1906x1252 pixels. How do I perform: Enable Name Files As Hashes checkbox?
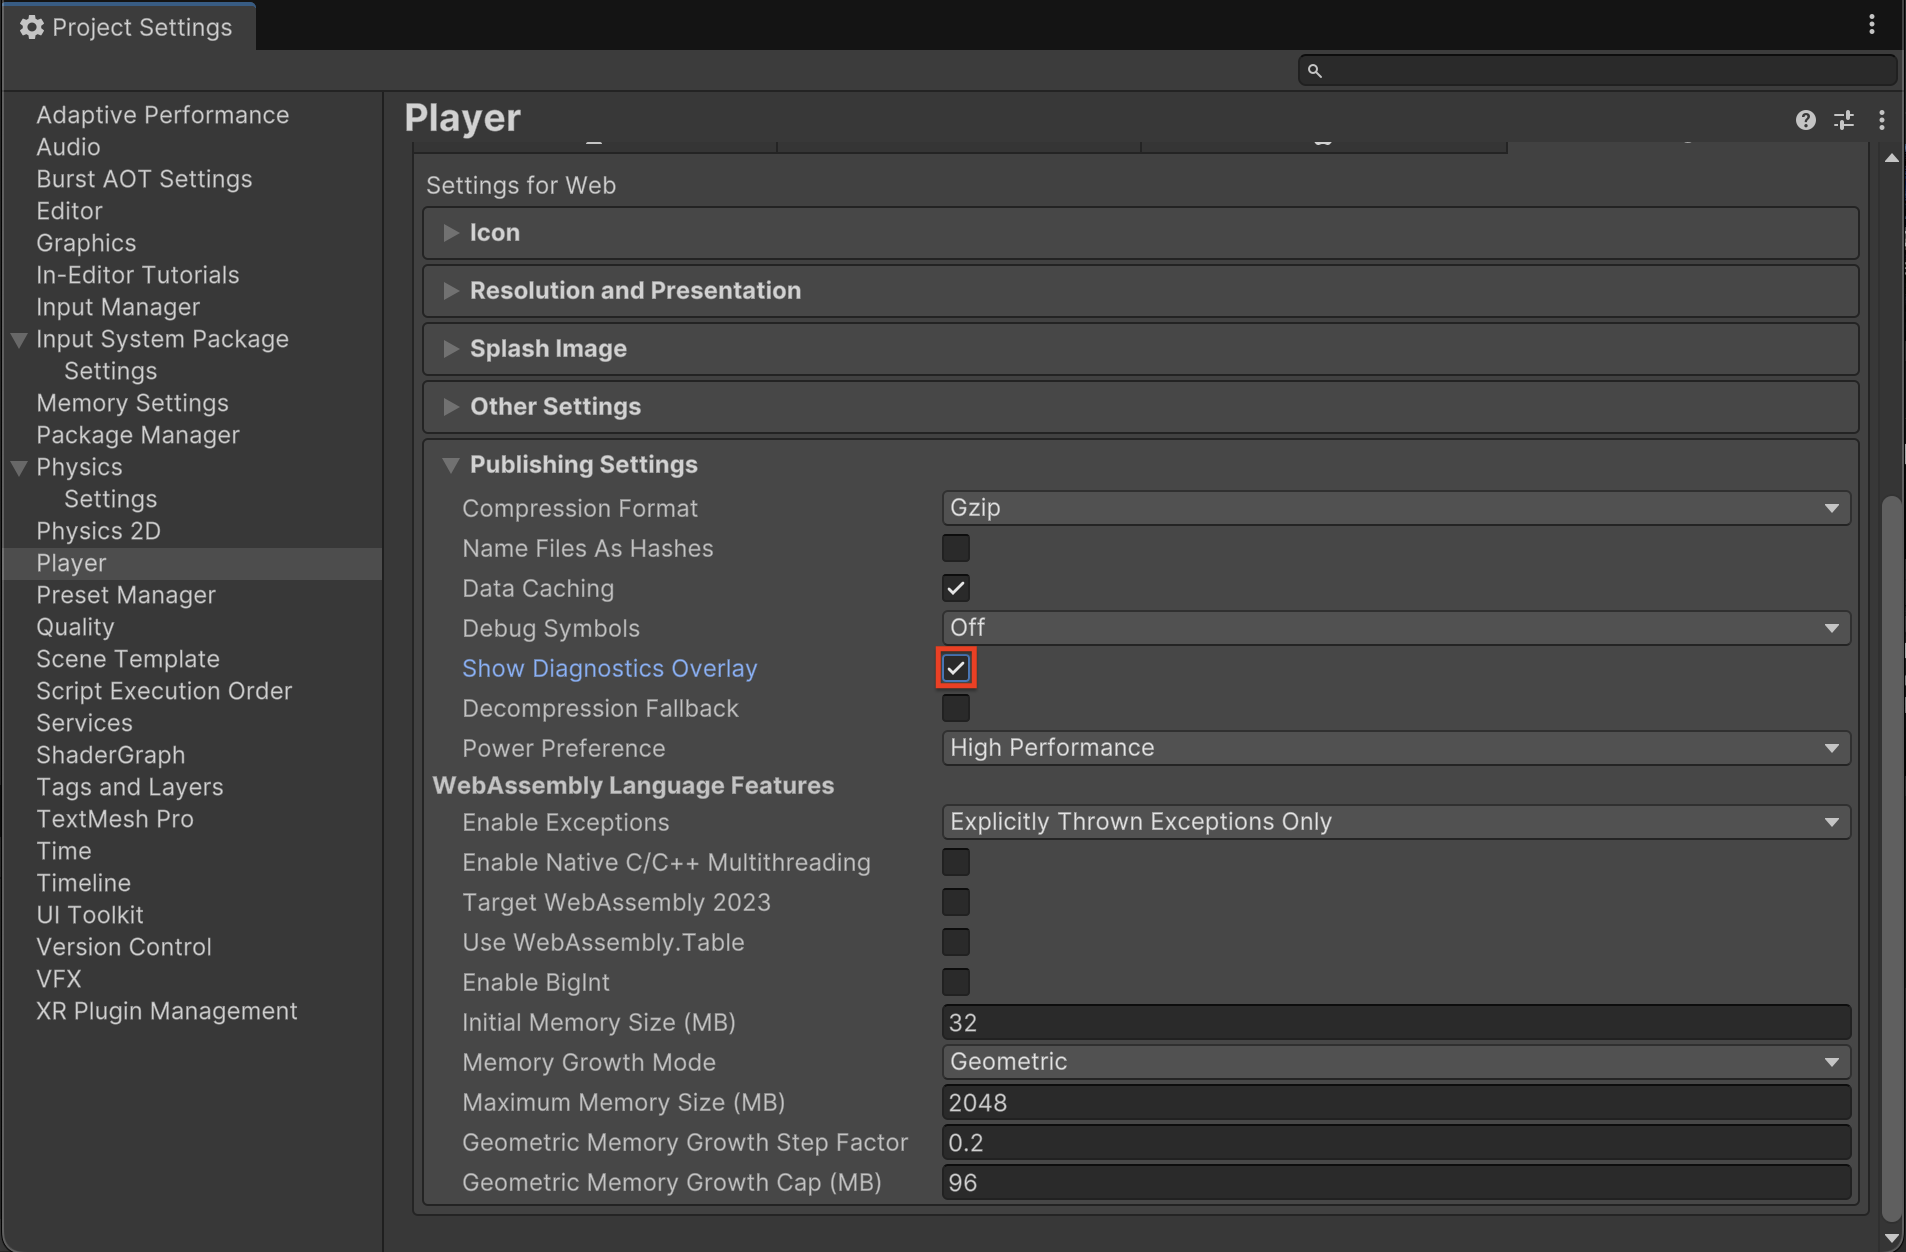click(x=956, y=548)
